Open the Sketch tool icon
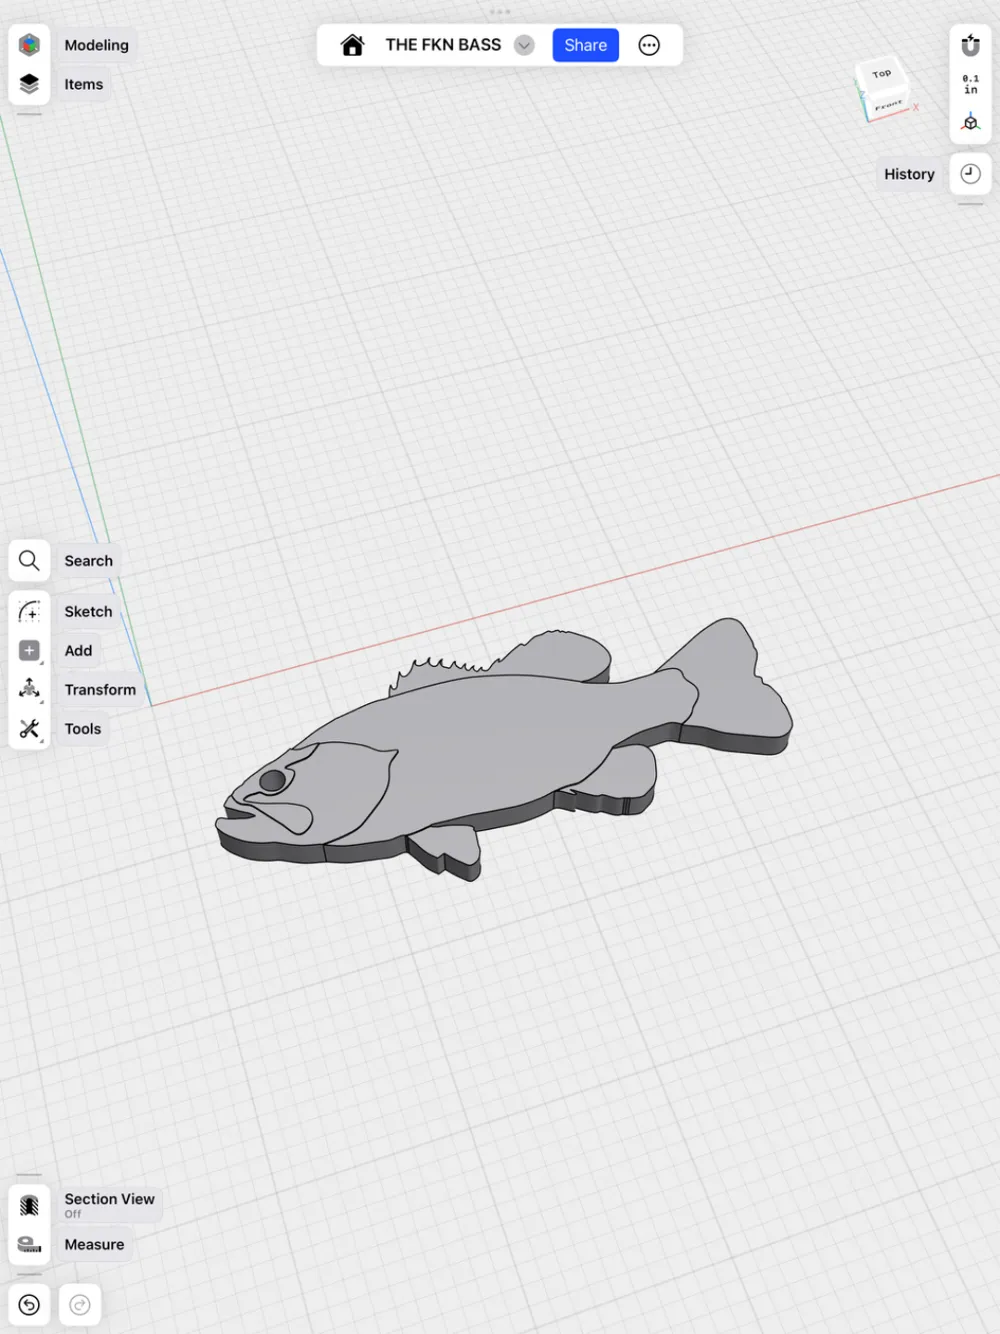Image resolution: width=1000 pixels, height=1334 pixels. pyautogui.click(x=29, y=611)
